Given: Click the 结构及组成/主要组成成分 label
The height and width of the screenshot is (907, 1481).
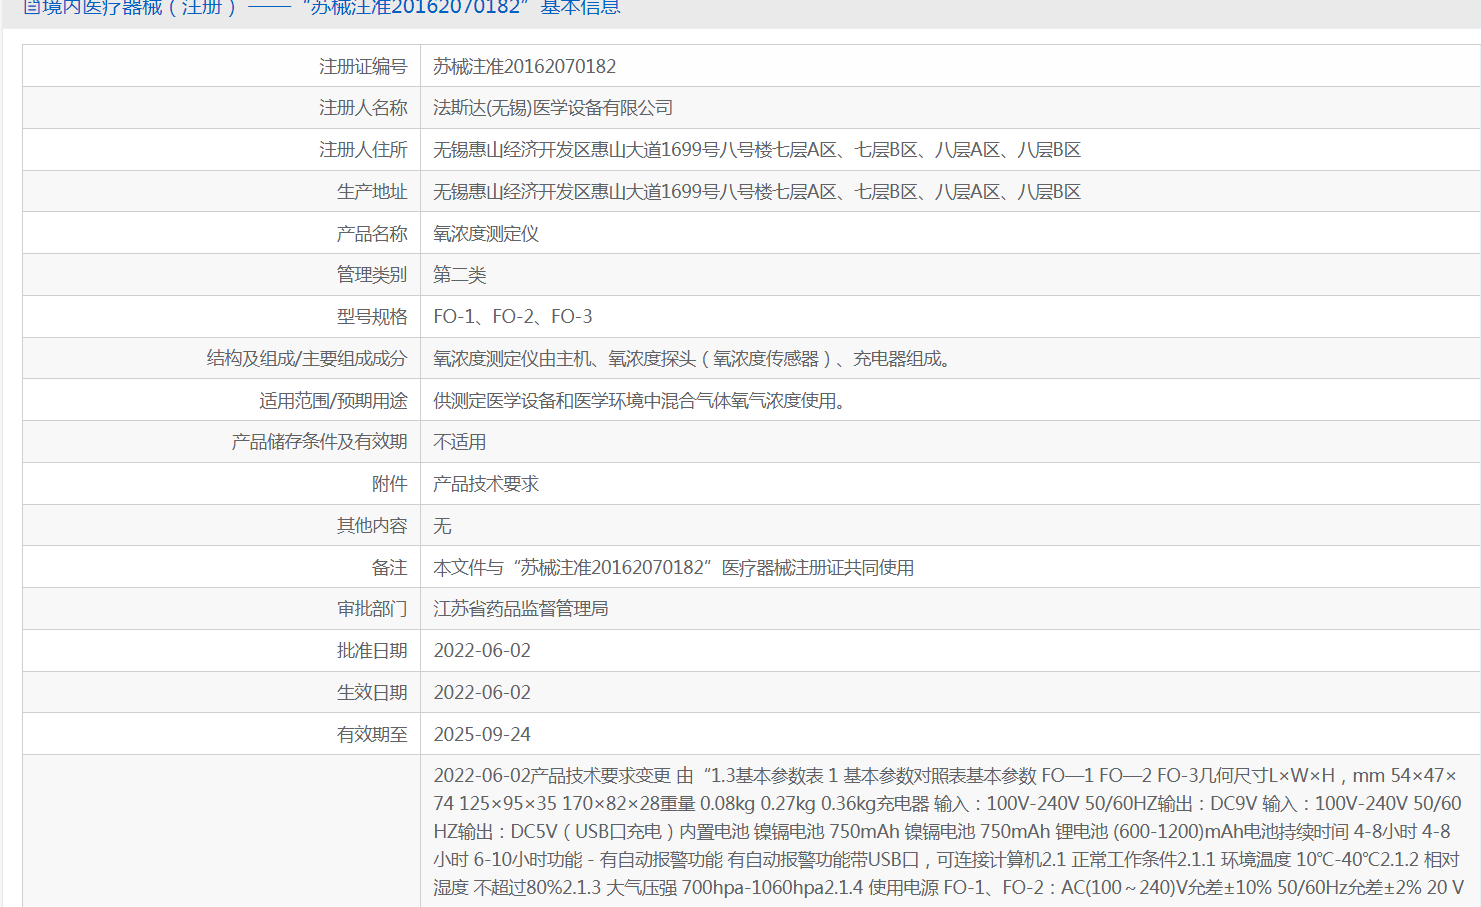Looking at the screenshot, I should [x=307, y=359].
